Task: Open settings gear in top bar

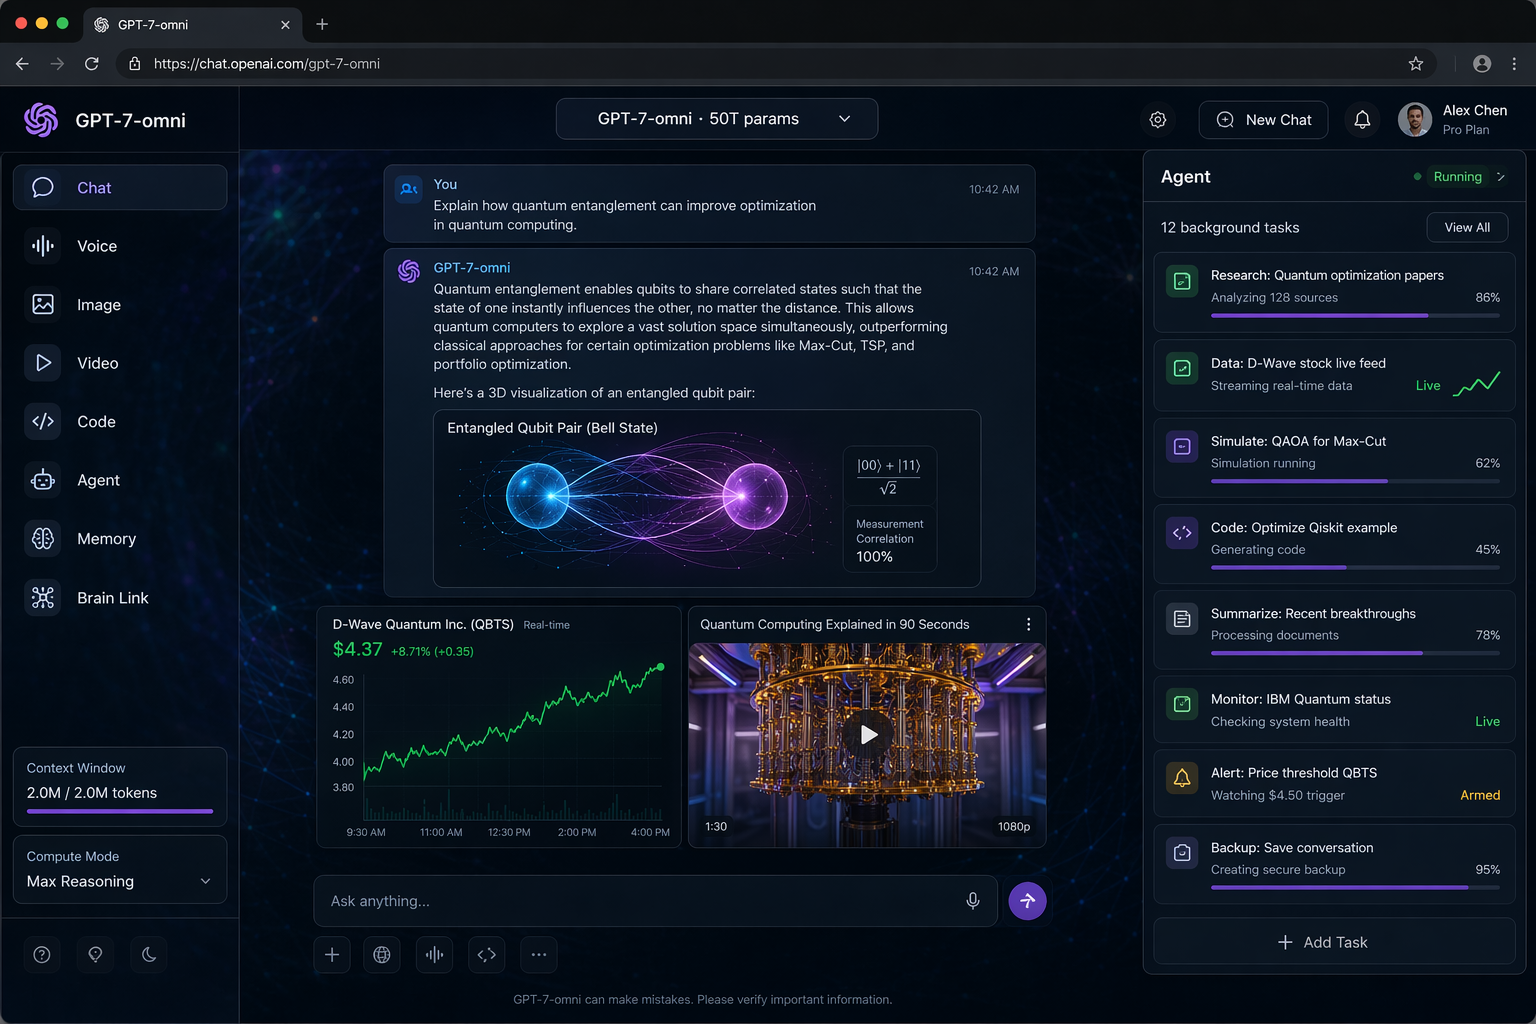Action: point(1158,120)
